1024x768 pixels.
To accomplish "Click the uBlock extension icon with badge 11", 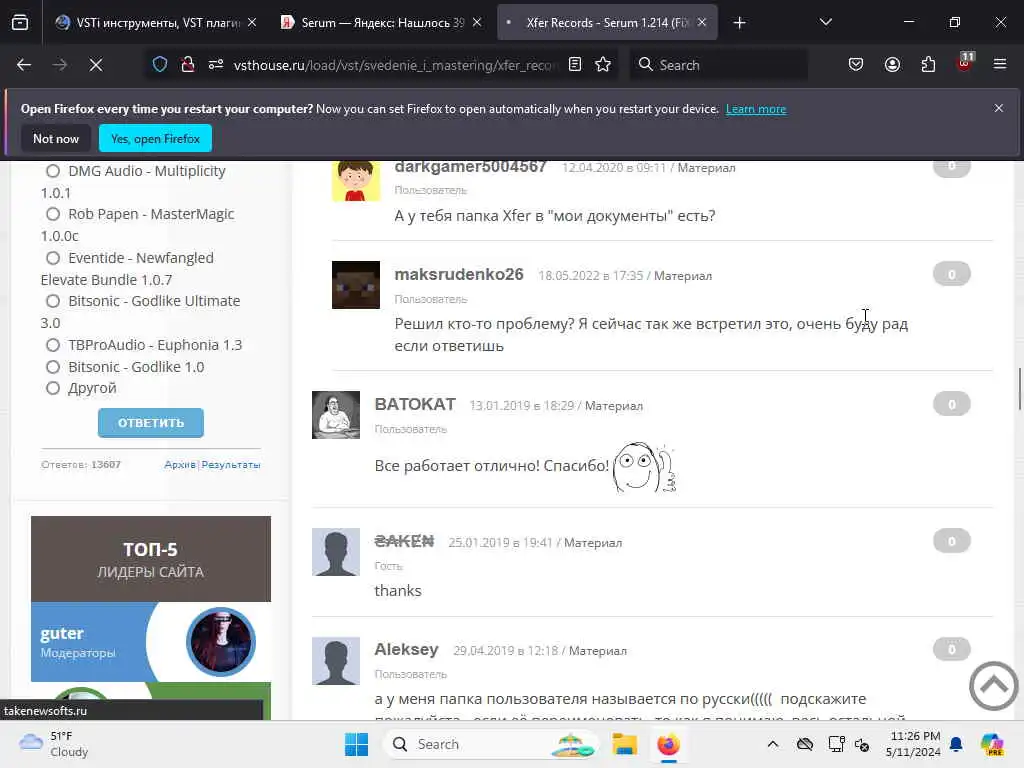I will 965,63.
